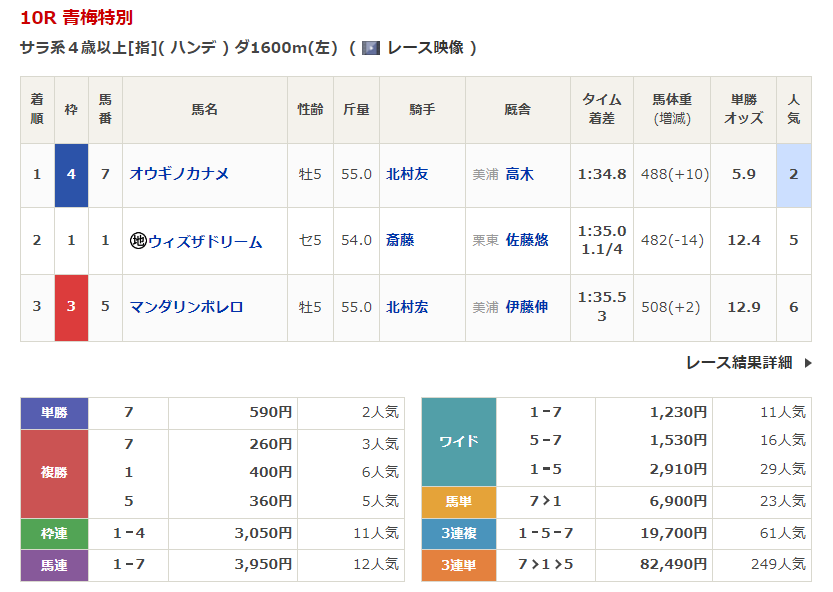Click the 10R 青梅特別 race title

pyautogui.click(x=76, y=18)
